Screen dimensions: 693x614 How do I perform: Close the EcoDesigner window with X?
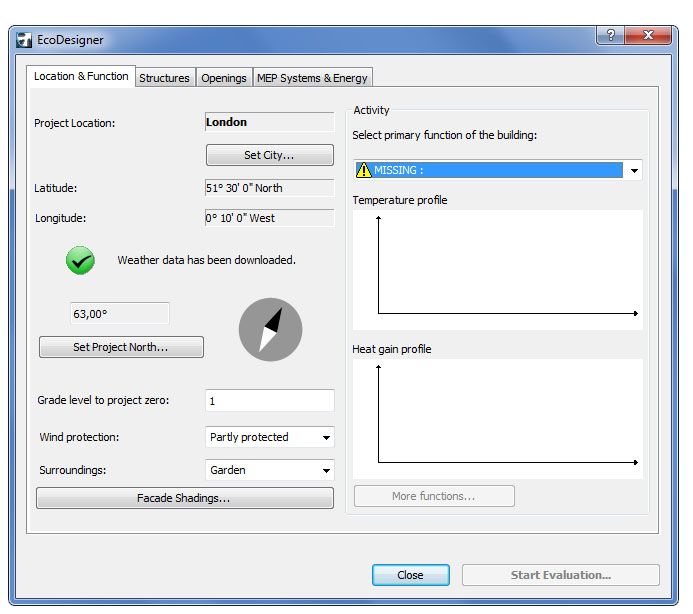tap(648, 35)
